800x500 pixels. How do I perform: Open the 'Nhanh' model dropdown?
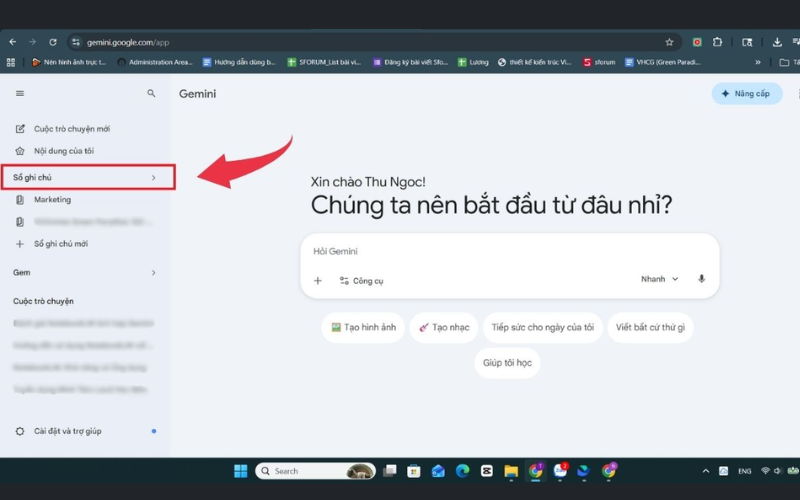660,279
